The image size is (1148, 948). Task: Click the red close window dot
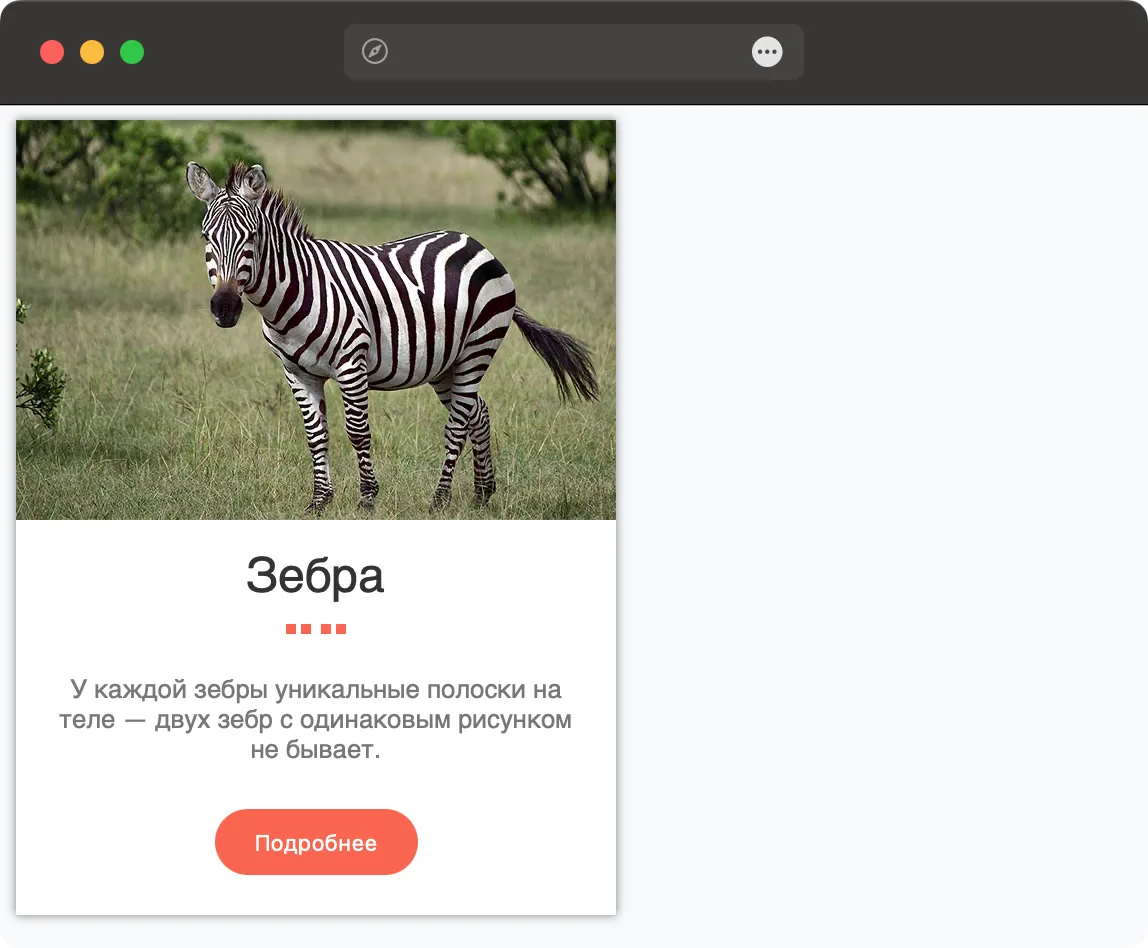[52, 52]
